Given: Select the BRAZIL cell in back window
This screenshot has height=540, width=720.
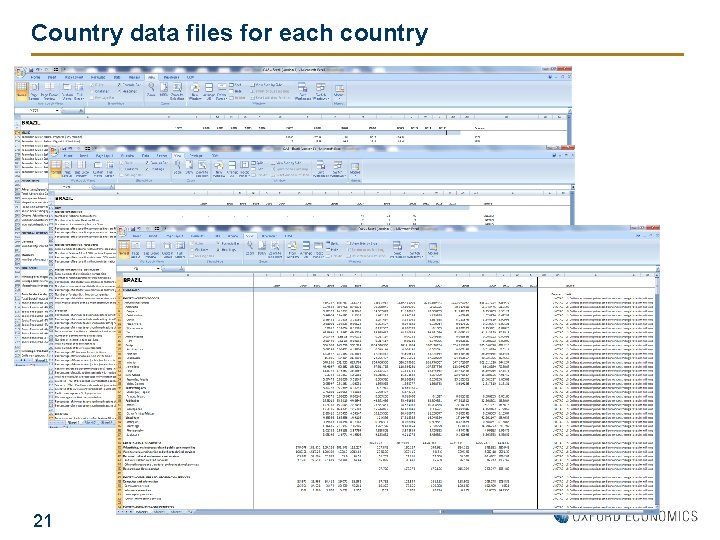Looking at the screenshot, I should (31, 123).
